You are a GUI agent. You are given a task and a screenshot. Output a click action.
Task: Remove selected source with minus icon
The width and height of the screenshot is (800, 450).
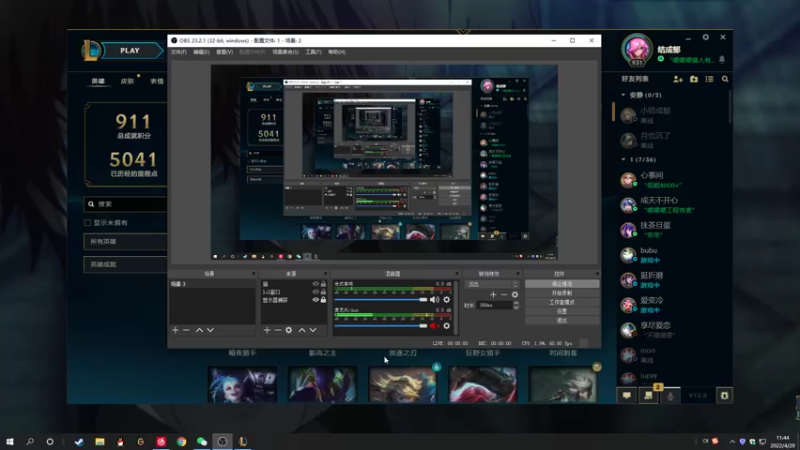[x=278, y=330]
